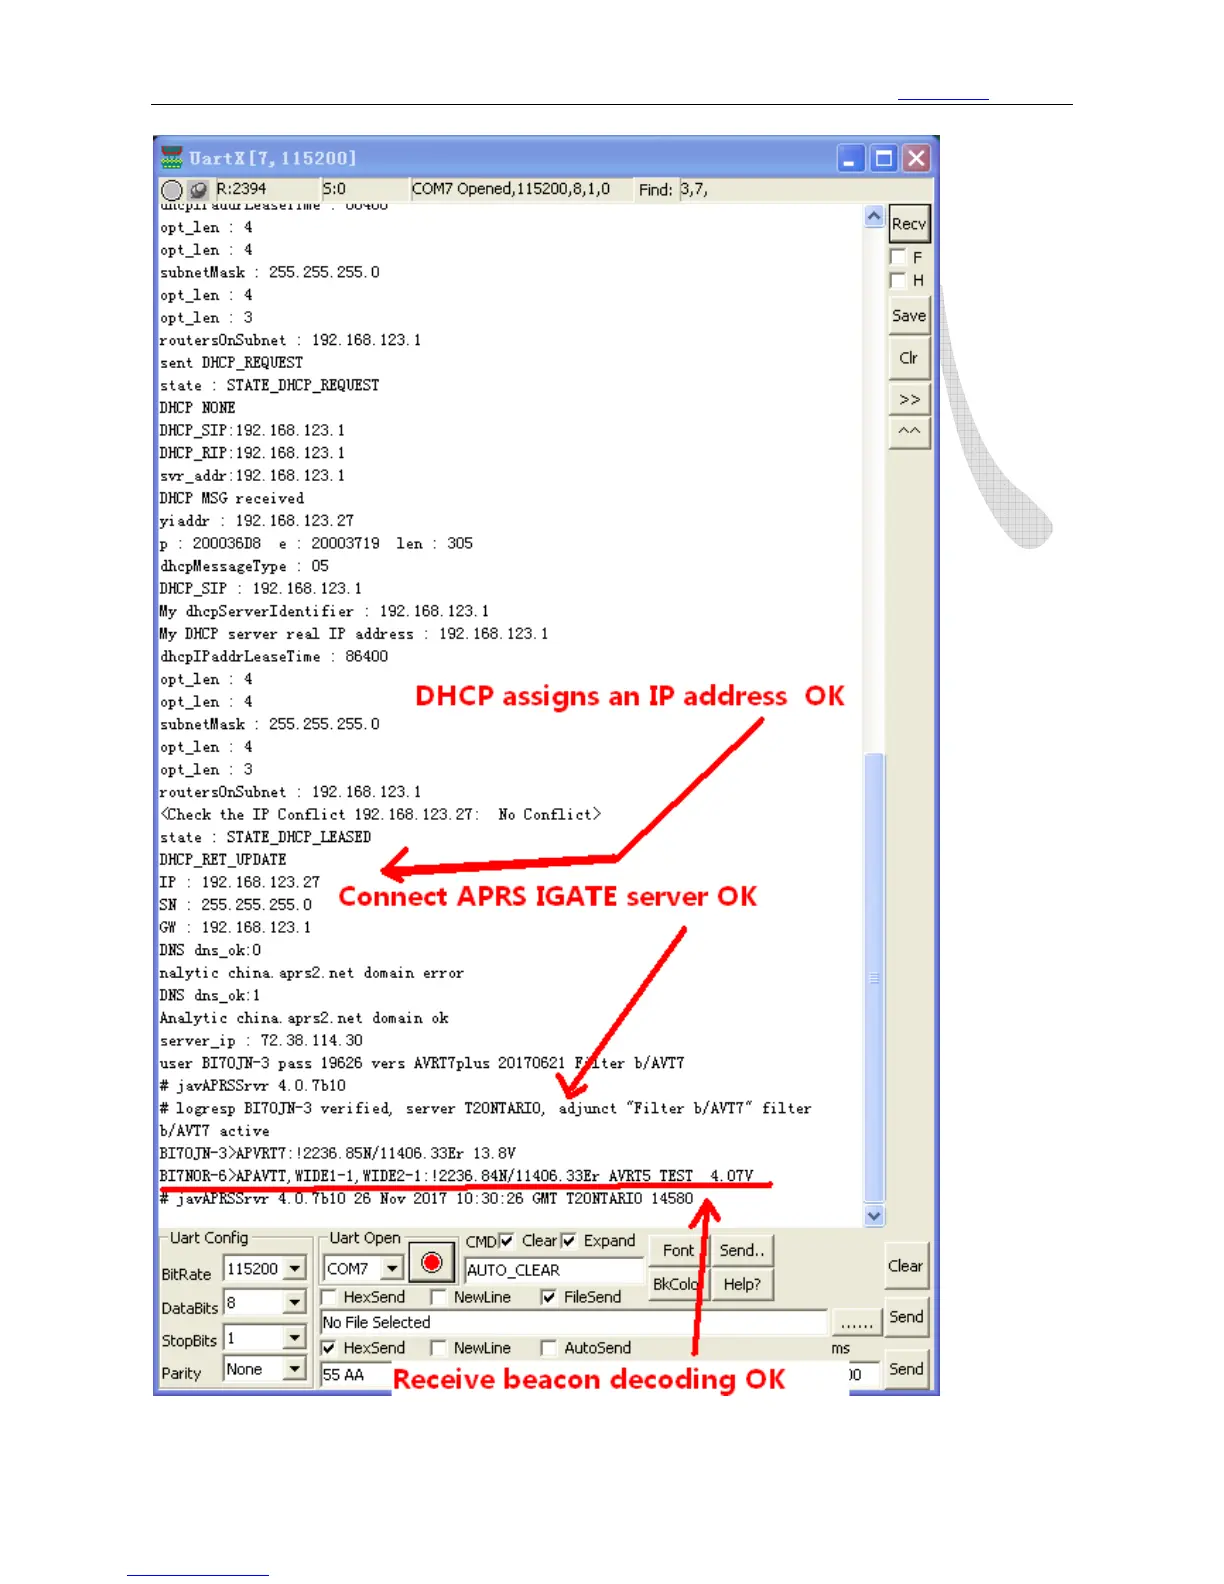1224x1584 pixels.
Task: Open the Parity dropdown
Action: pyautogui.click(x=295, y=1369)
